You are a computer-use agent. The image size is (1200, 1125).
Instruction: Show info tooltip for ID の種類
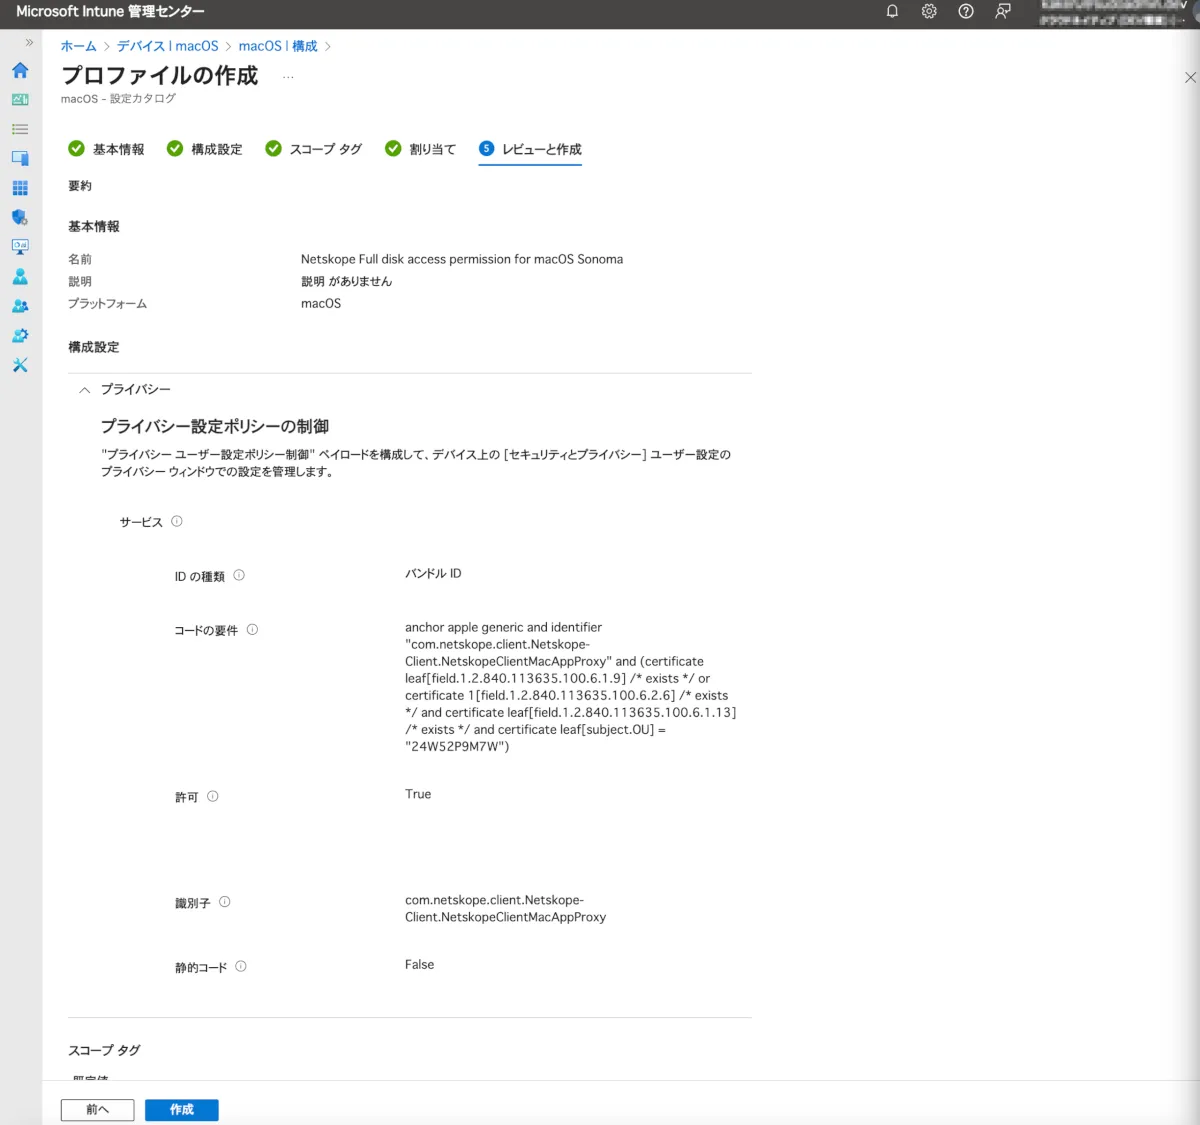click(239, 575)
